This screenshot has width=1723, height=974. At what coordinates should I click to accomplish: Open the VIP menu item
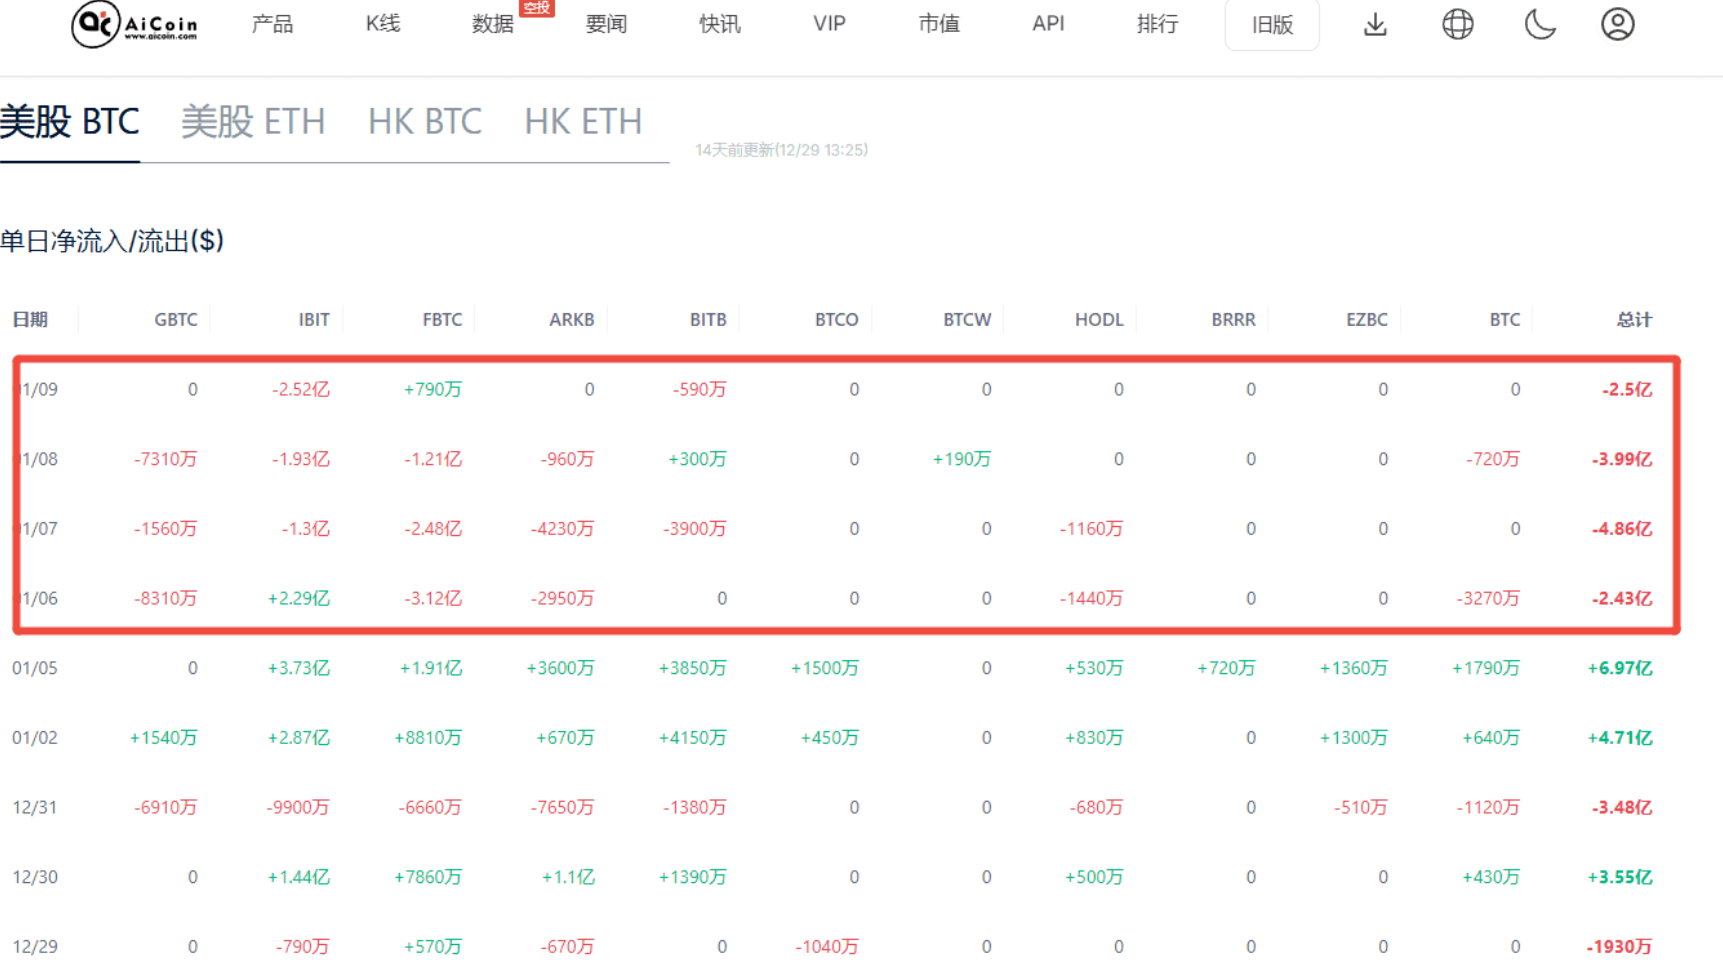click(828, 24)
